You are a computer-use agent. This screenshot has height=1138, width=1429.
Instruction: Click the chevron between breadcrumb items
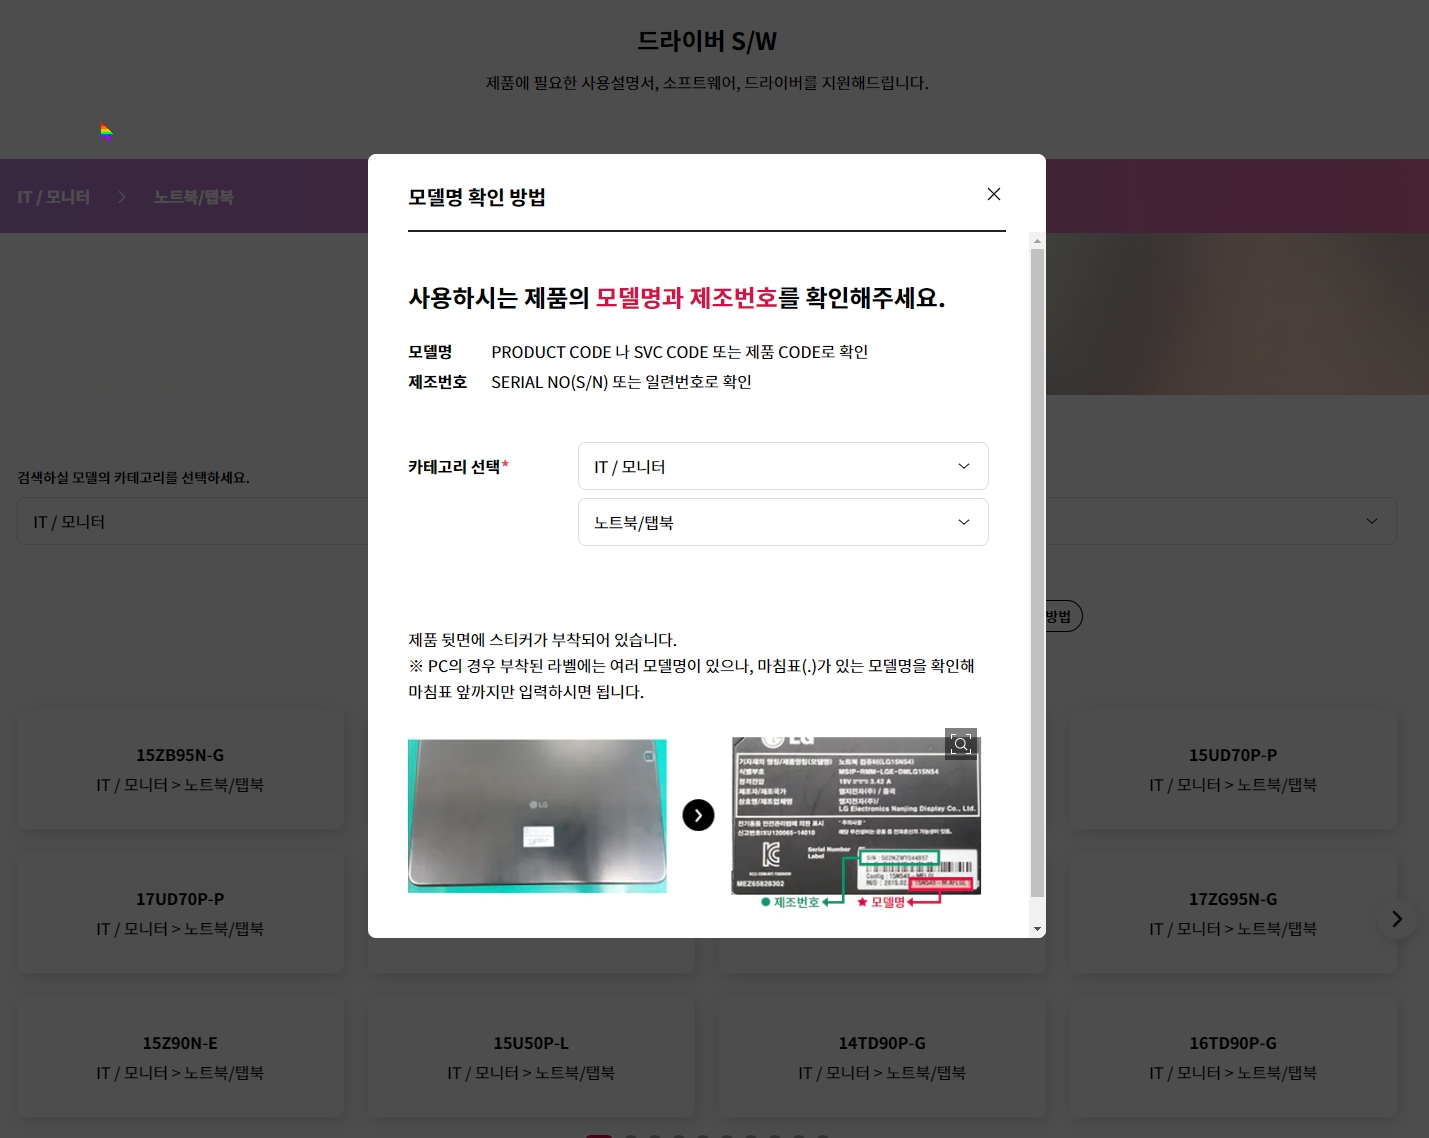point(121,196)
